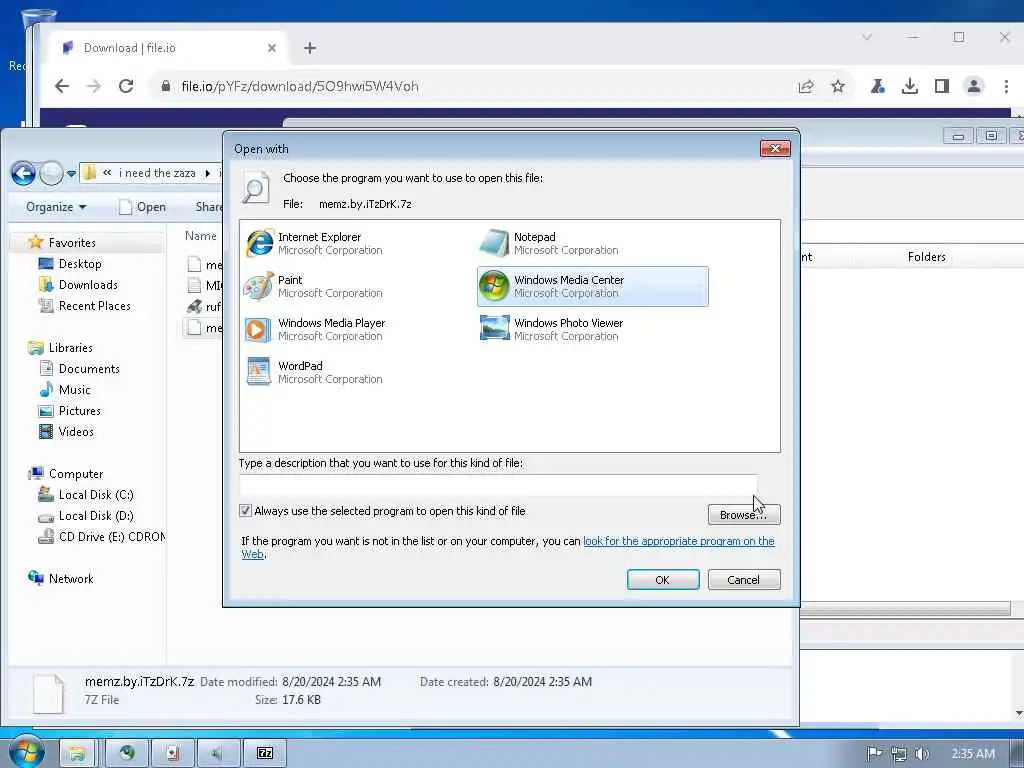Open Local Disk (C:)
1024x768 pixels.
(x=96, y=495)
